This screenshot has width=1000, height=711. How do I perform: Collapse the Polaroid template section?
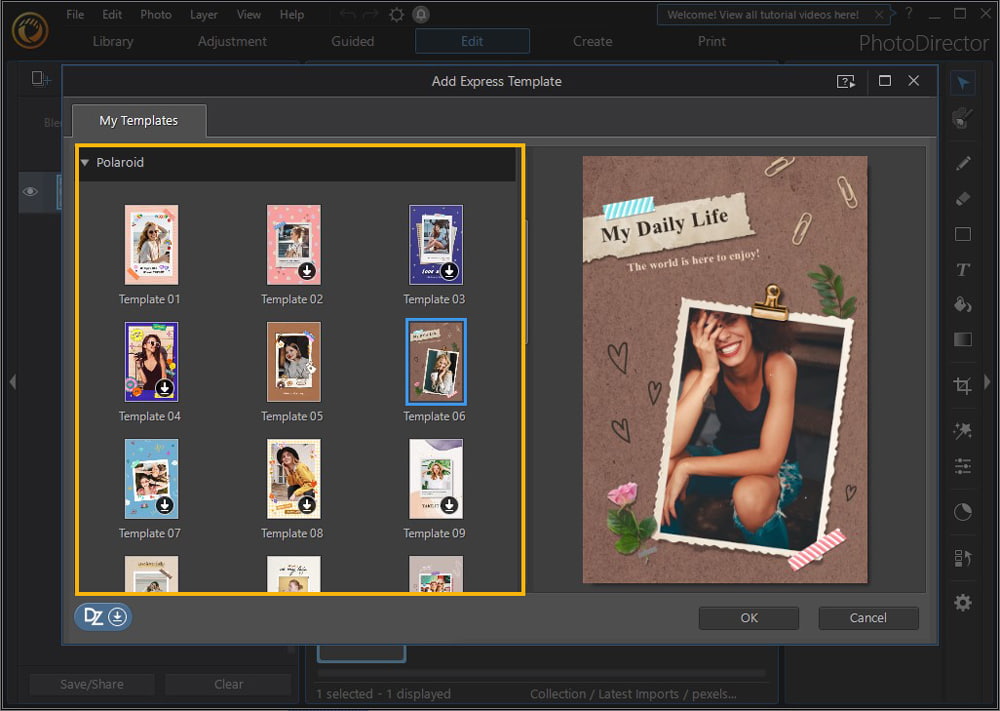point(84,162)
